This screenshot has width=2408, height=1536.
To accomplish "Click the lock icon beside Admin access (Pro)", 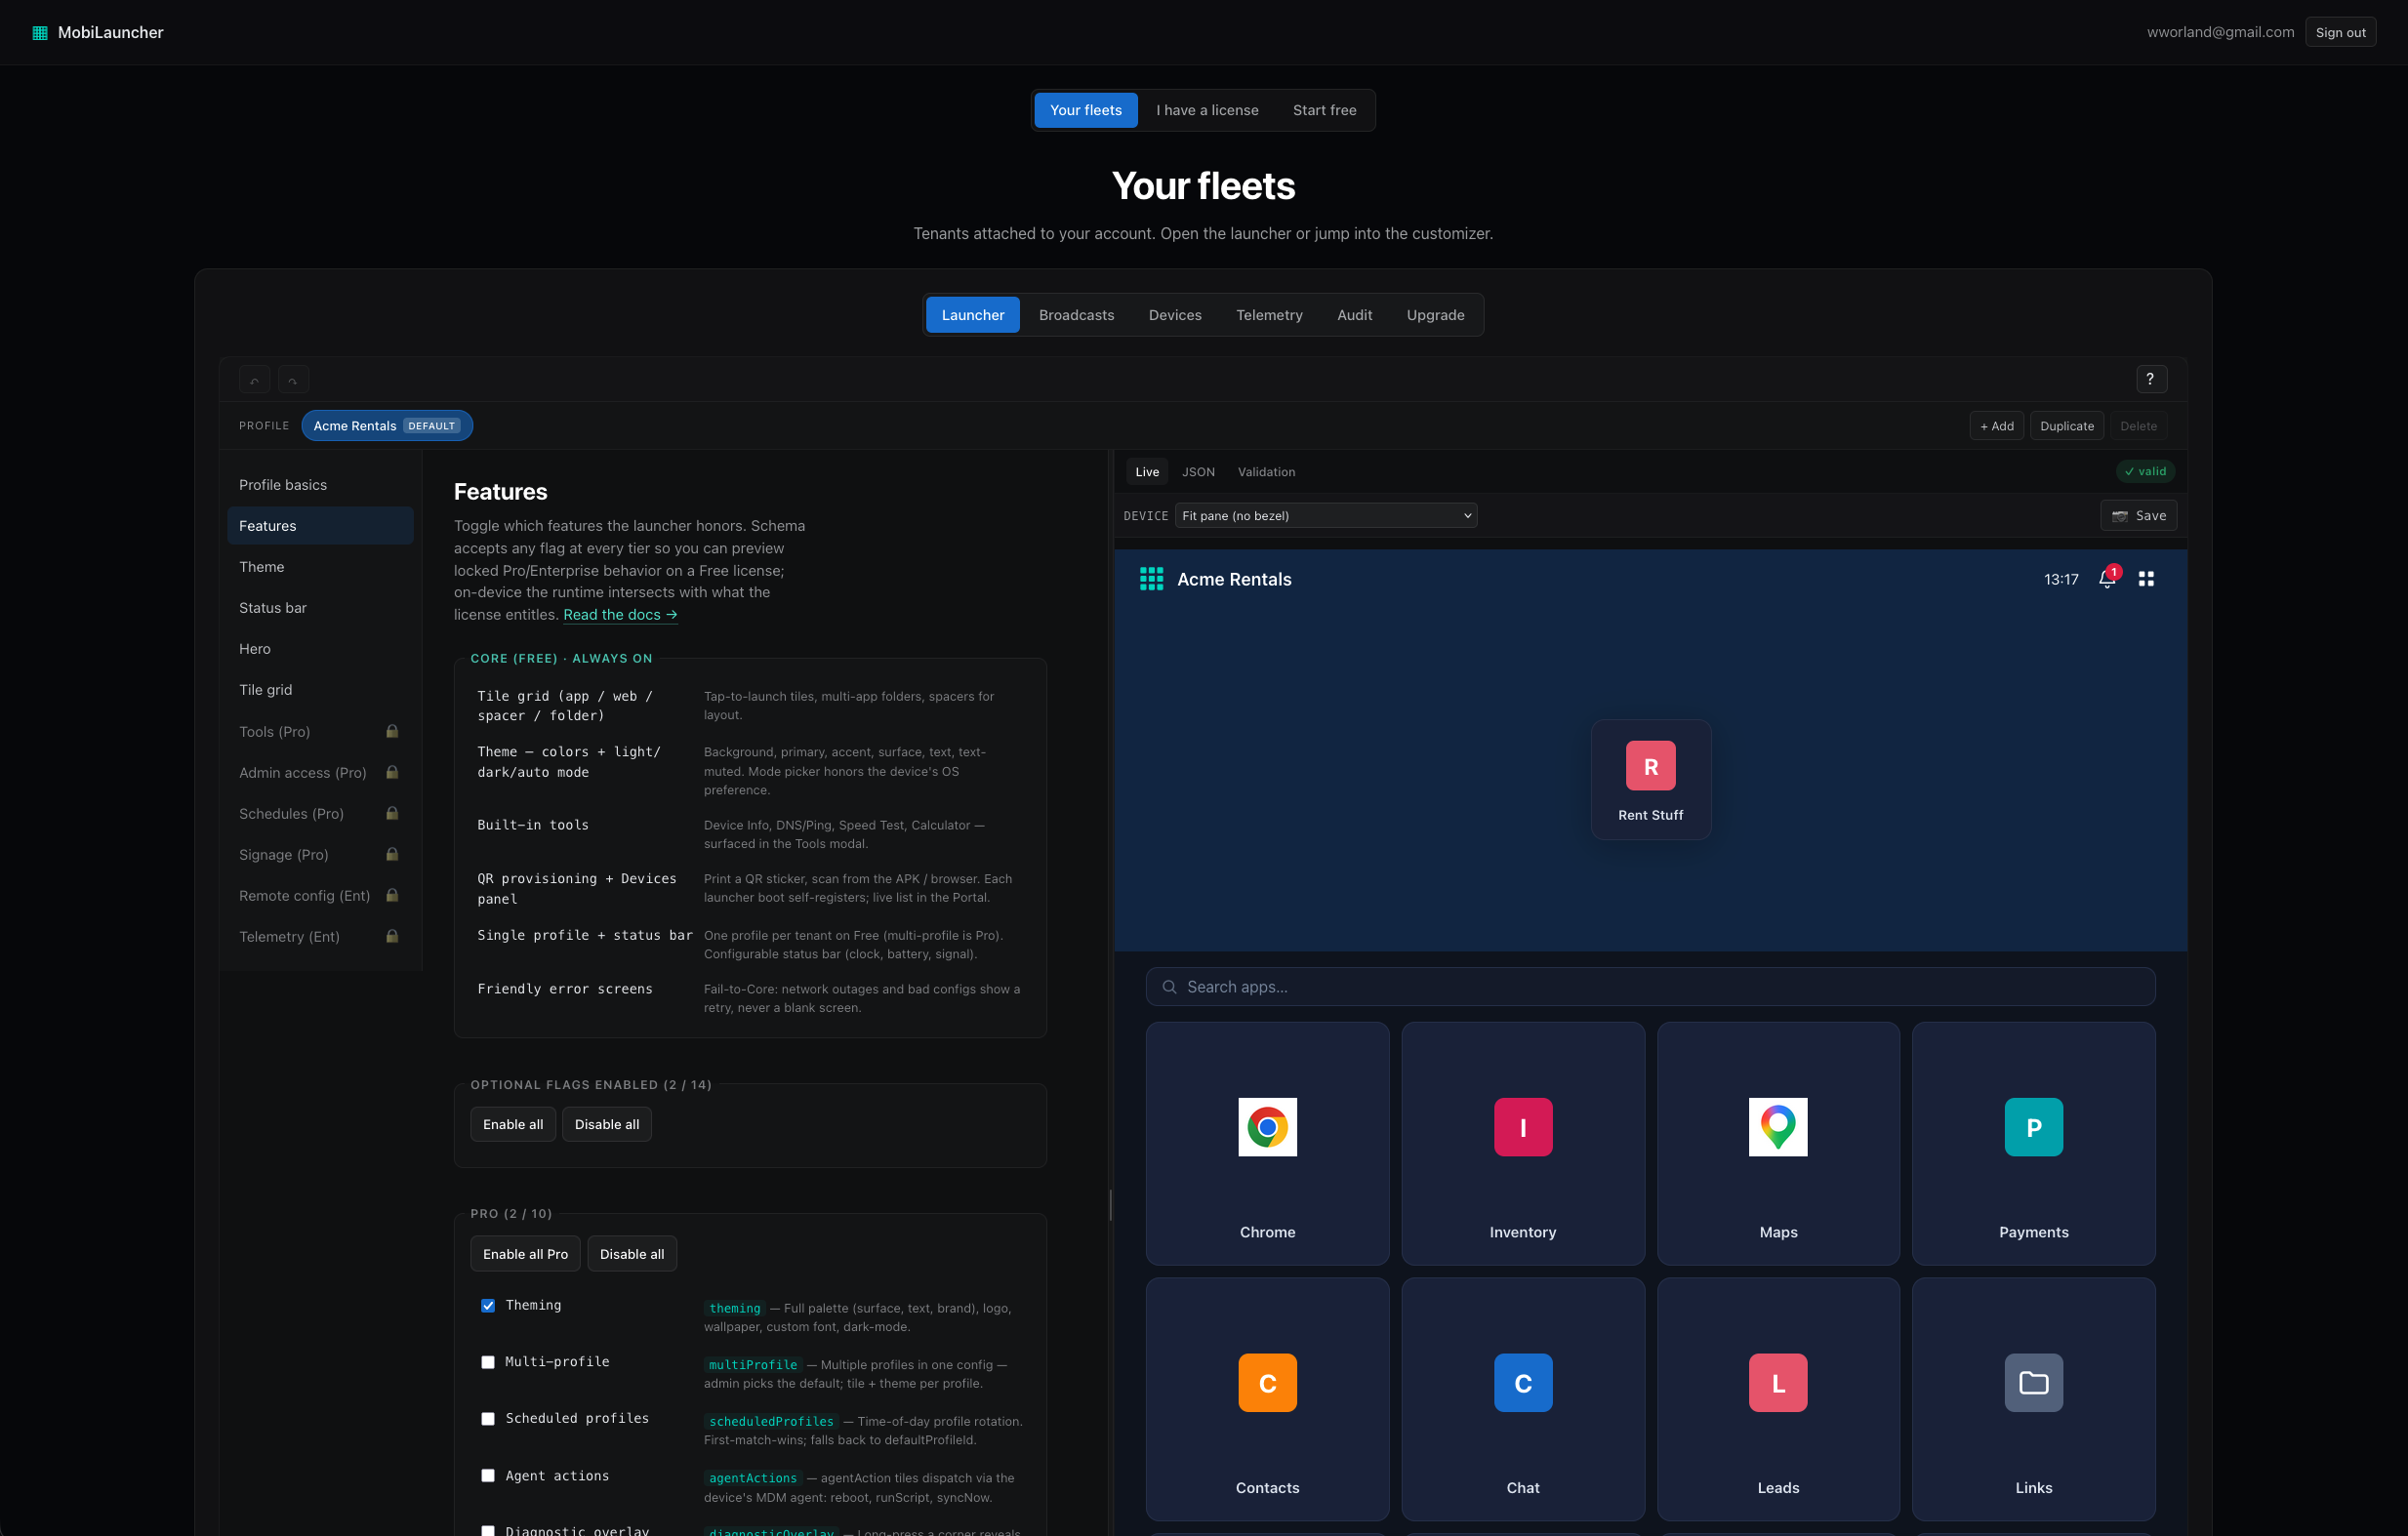I will 392,772.
